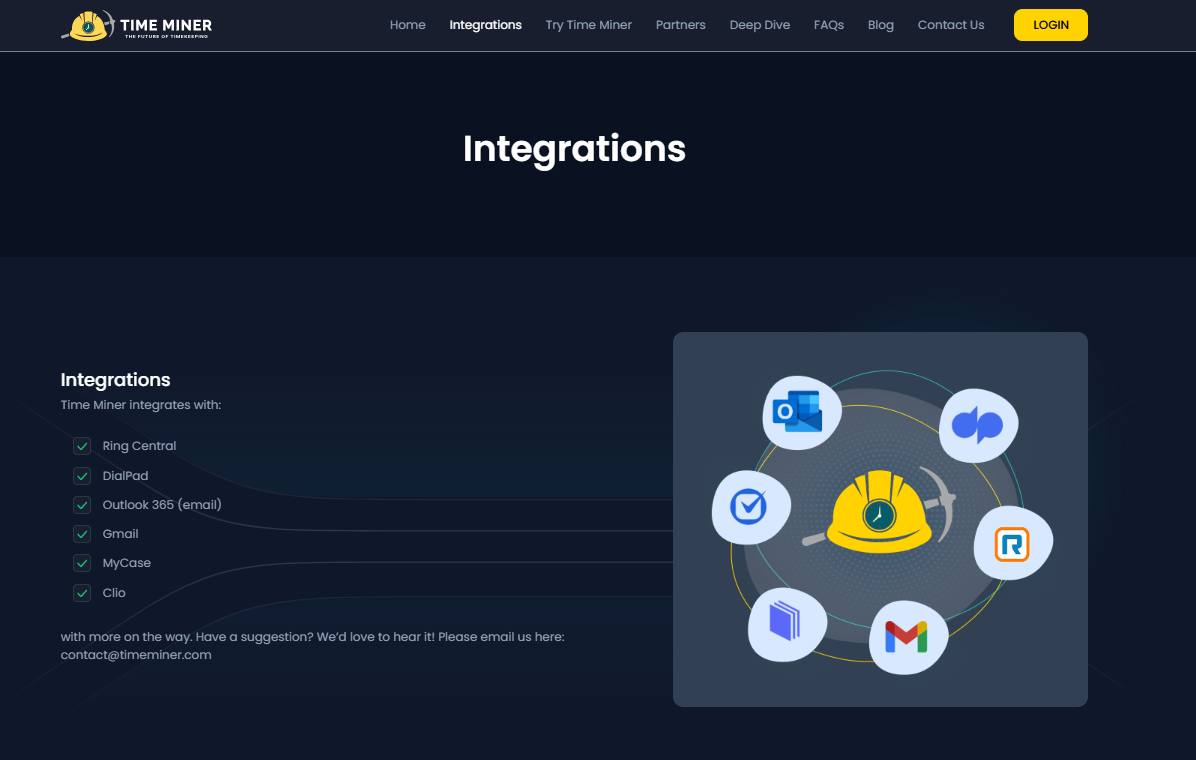This screenshot has height=760, width=1196.
Task: Click the large Integrations page title
Action: 574,149
